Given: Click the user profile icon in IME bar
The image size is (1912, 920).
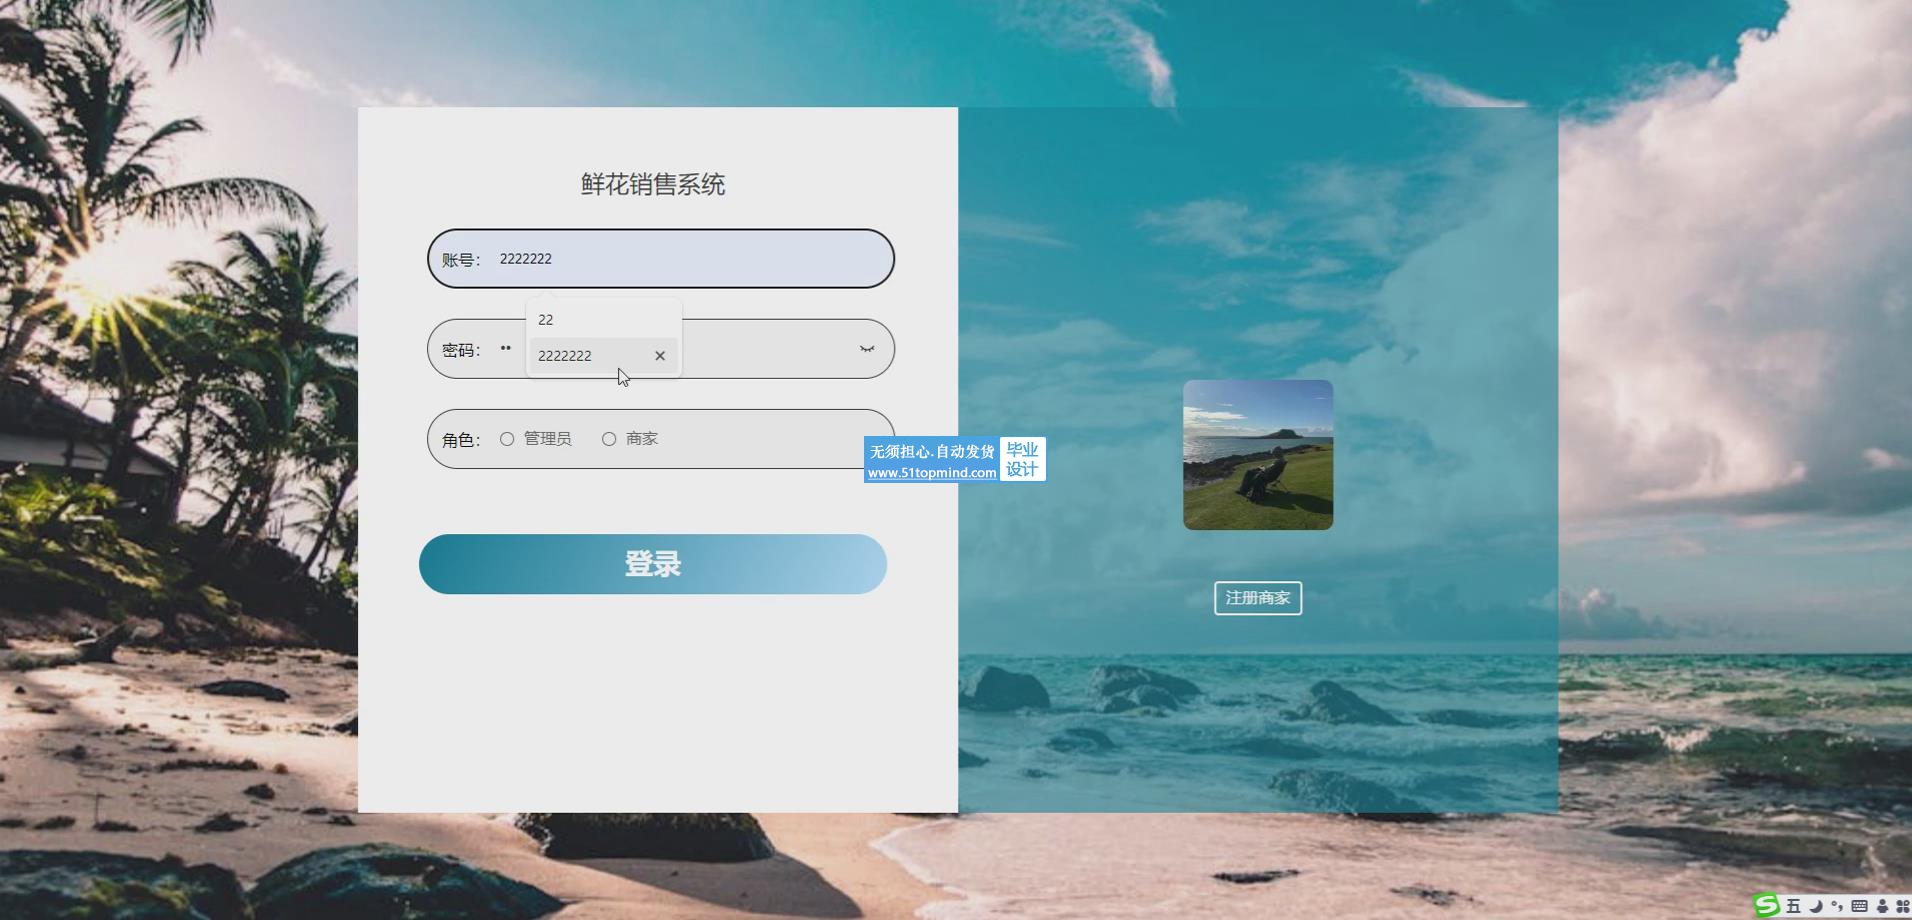Looking at the screenshot, I should pyautogui.click(x=1882, y=906).
